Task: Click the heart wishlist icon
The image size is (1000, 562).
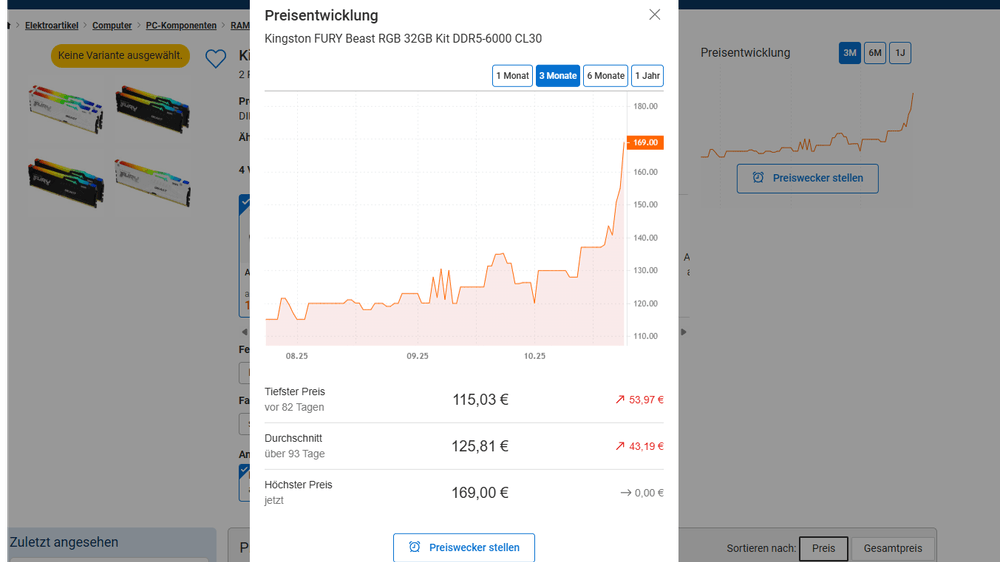Action: click(216, 59)
